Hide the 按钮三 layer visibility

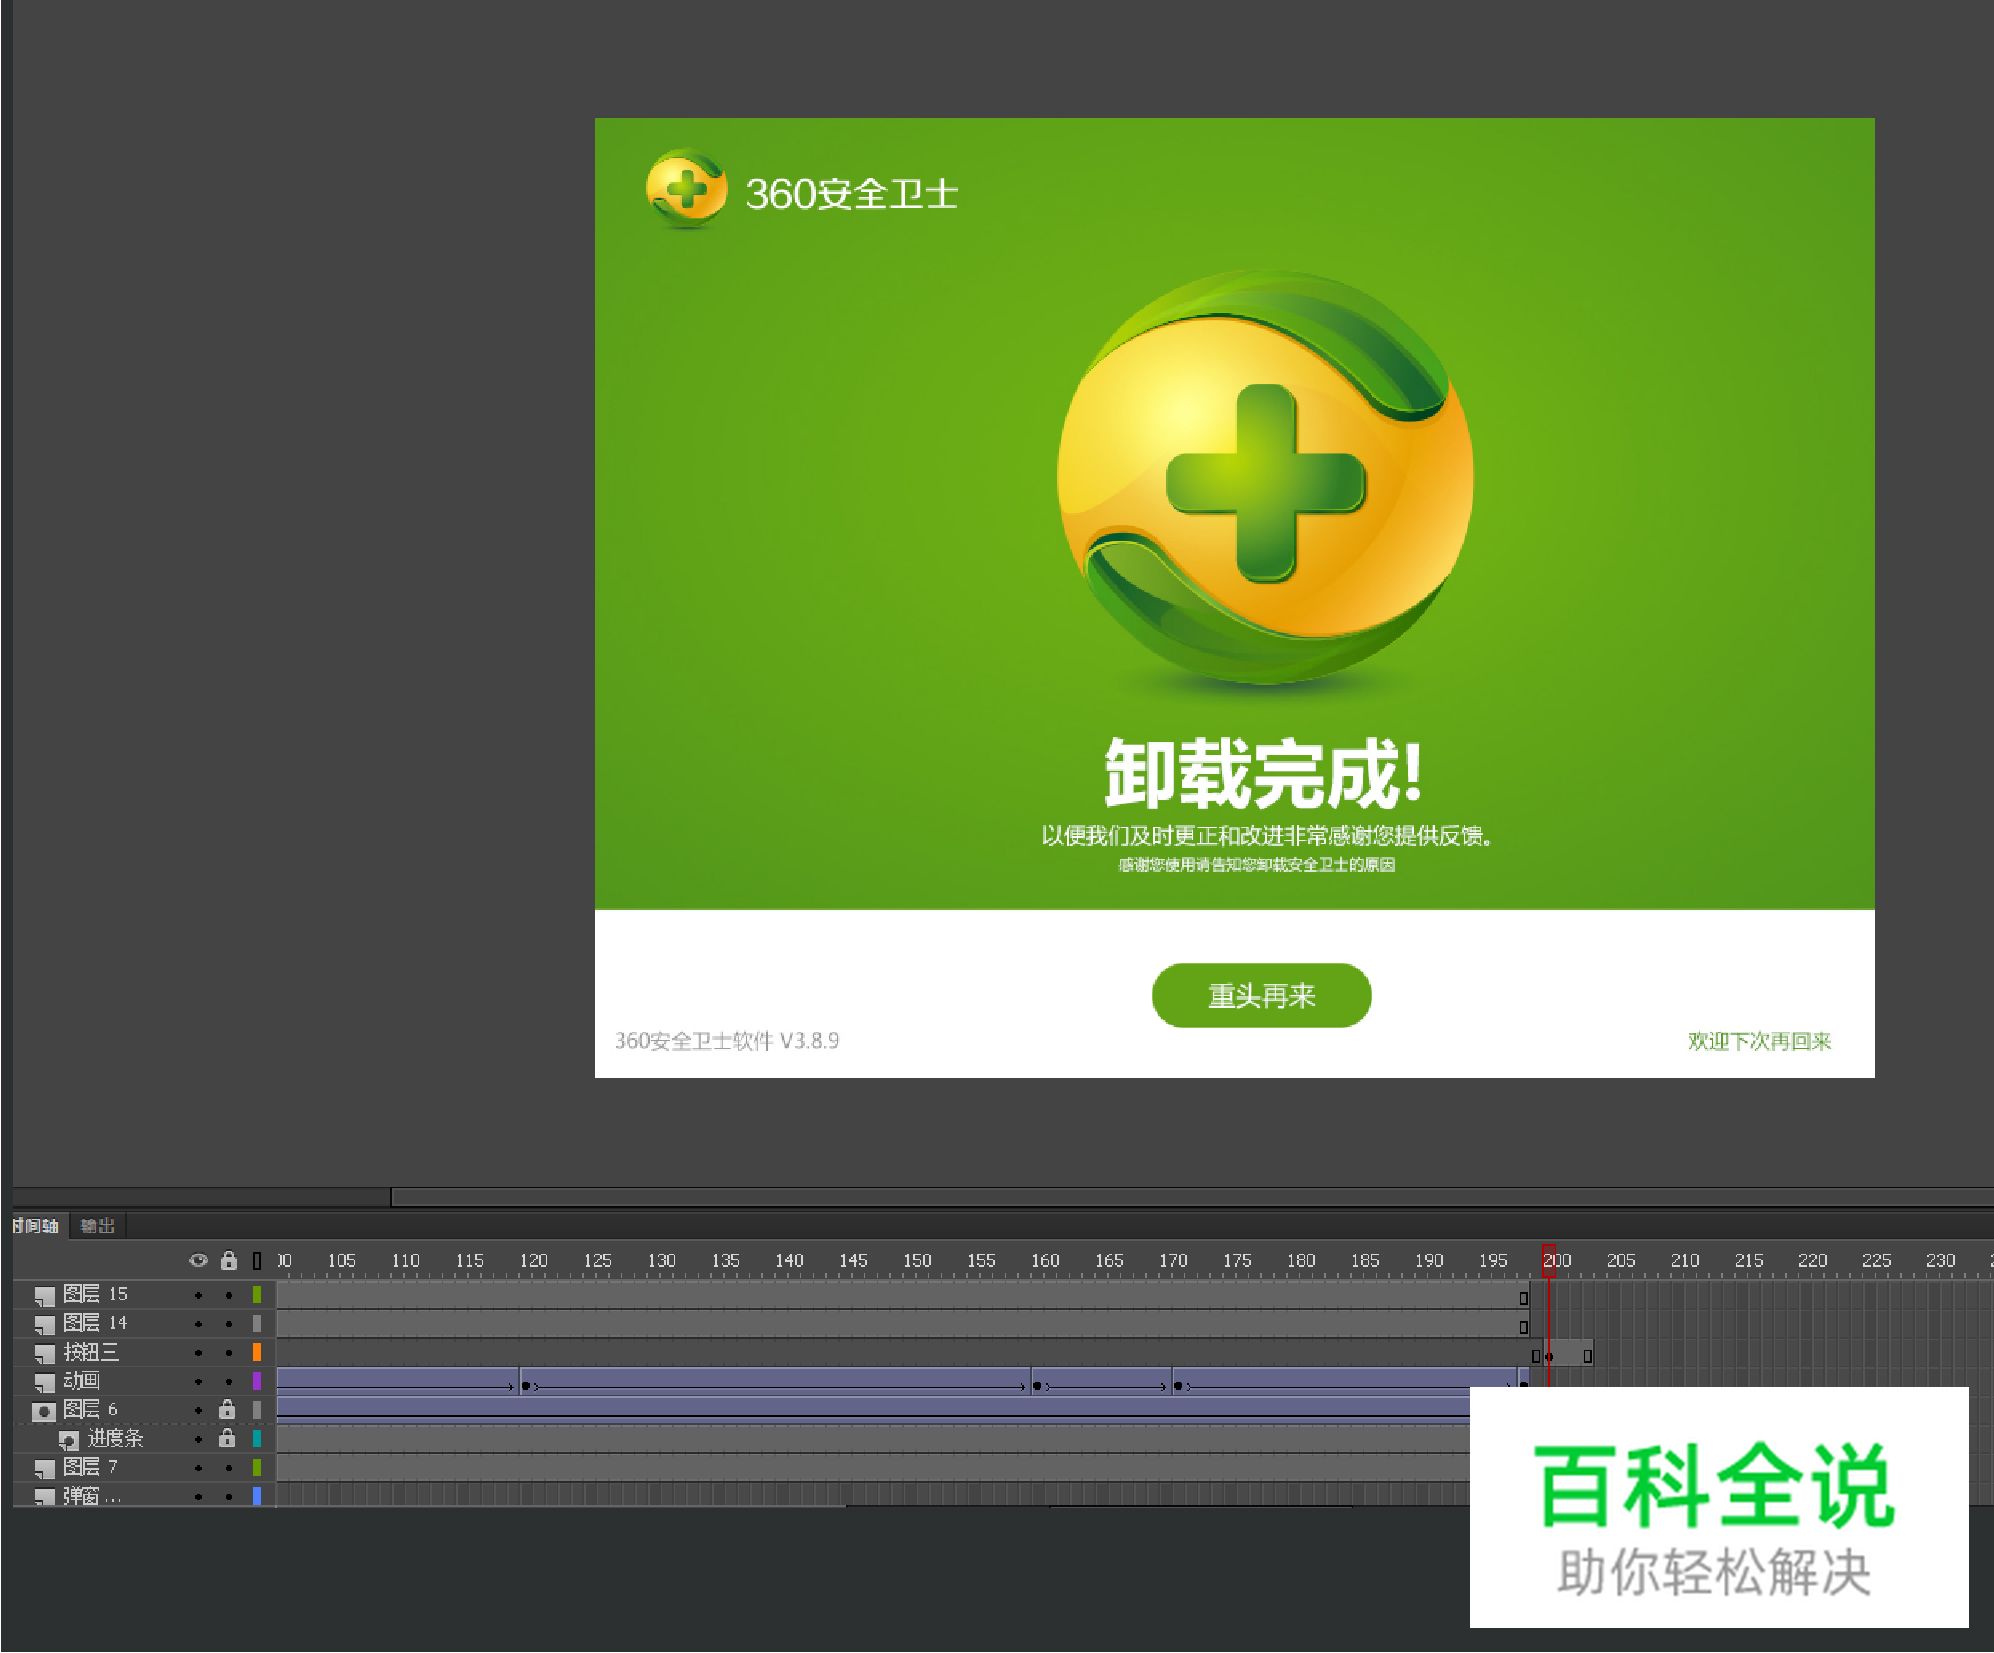tap(197, 1352)
